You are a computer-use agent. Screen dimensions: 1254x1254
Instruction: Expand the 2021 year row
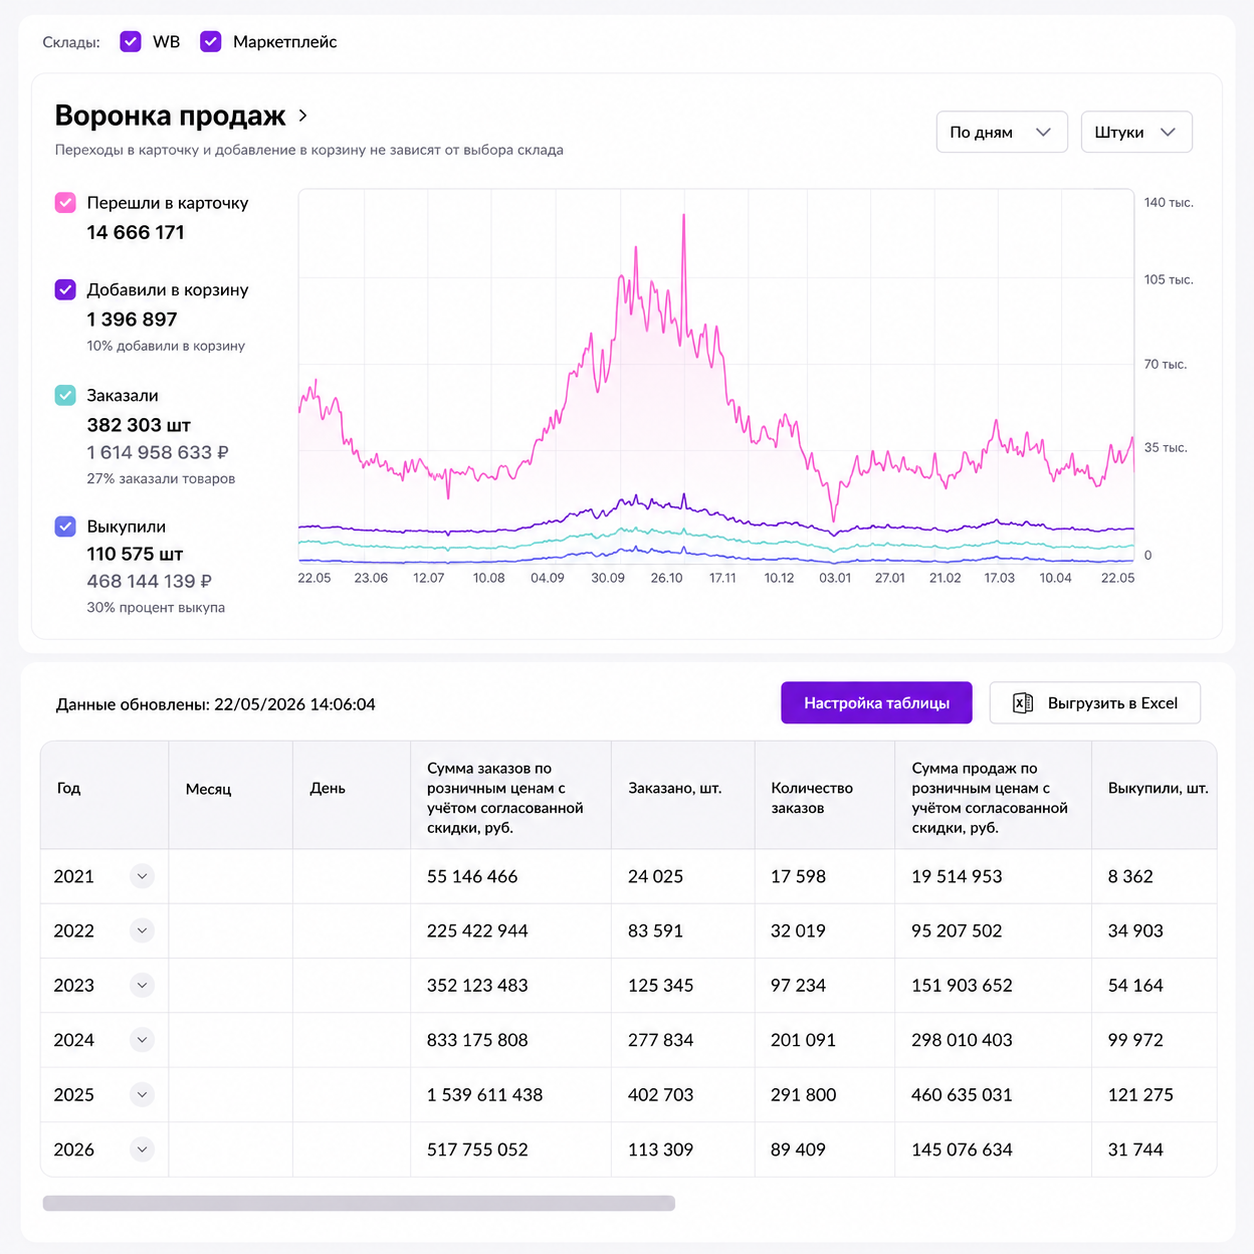pyautogui.click(x=142, y=876)
